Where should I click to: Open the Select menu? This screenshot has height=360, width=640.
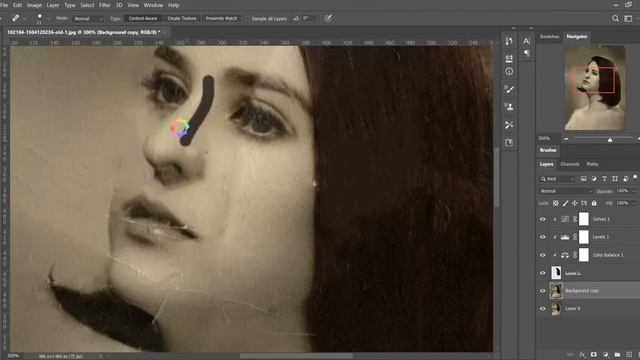coord(87,5)
